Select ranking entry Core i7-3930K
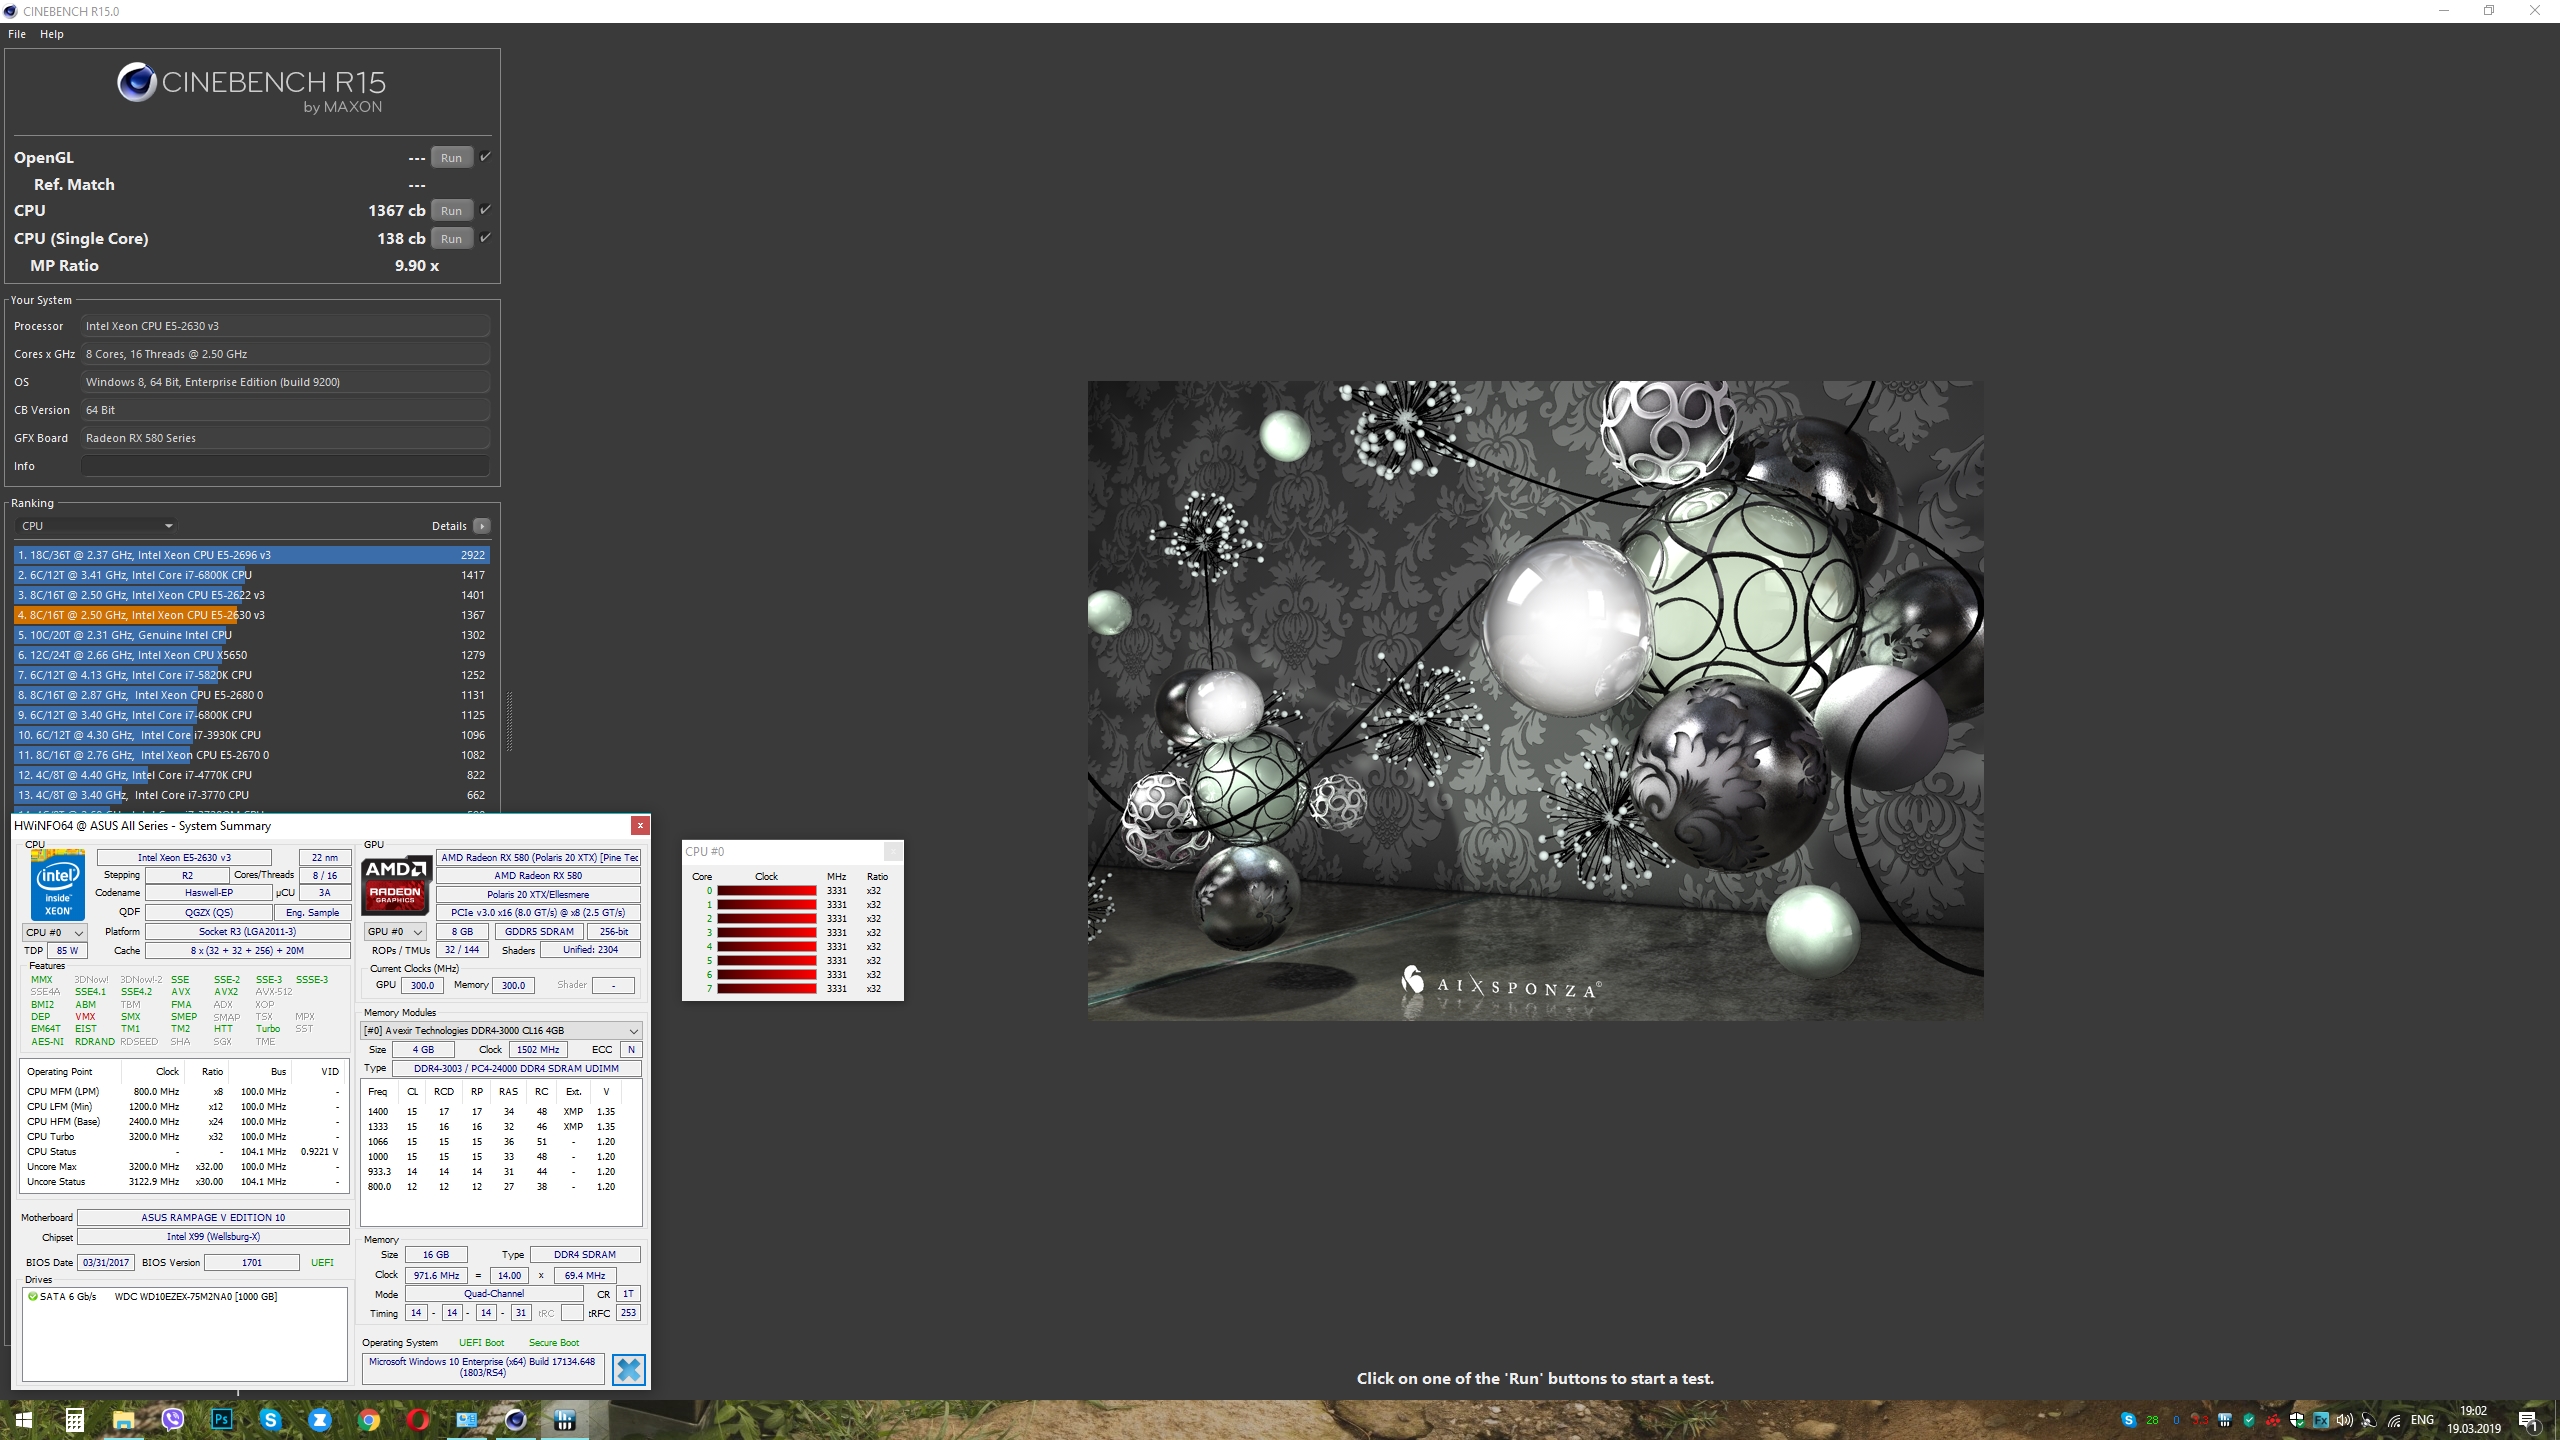 pos(252,735)
